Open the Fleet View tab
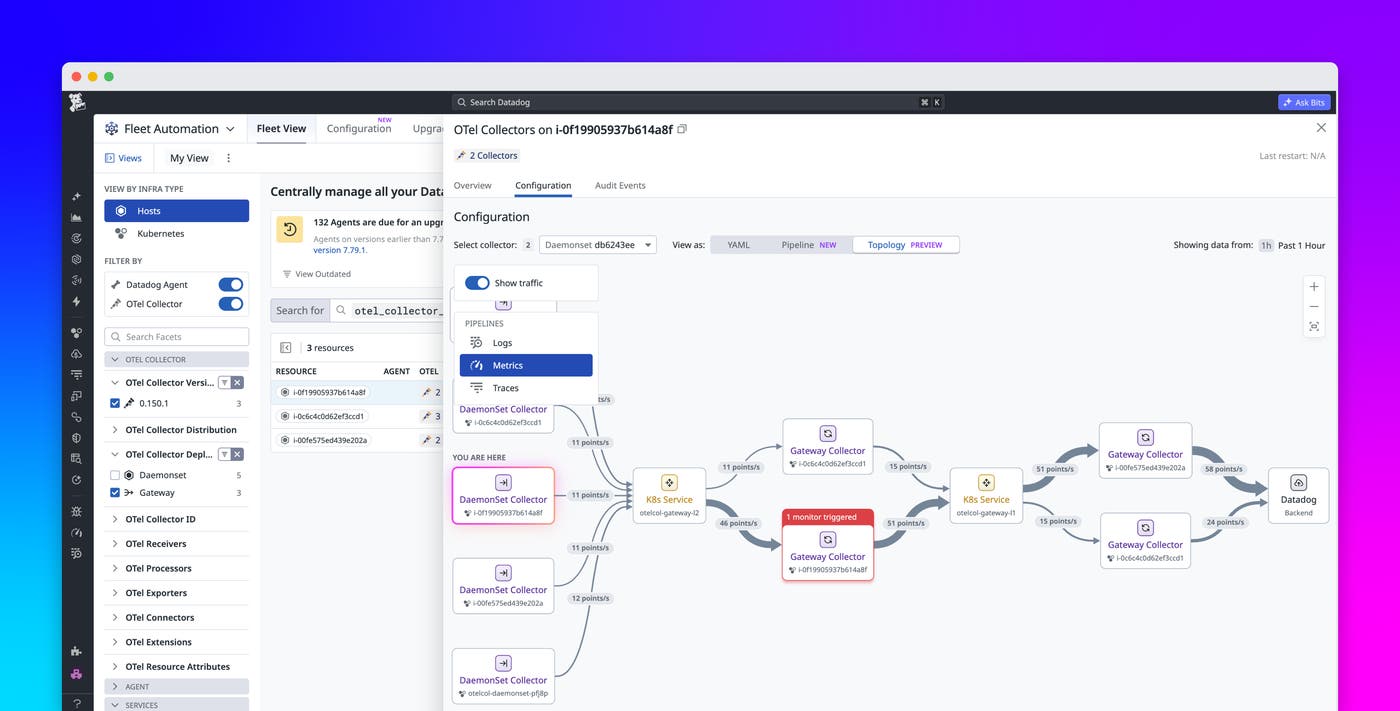Viewport: 1400px width, 711px height. pos(281,128)
